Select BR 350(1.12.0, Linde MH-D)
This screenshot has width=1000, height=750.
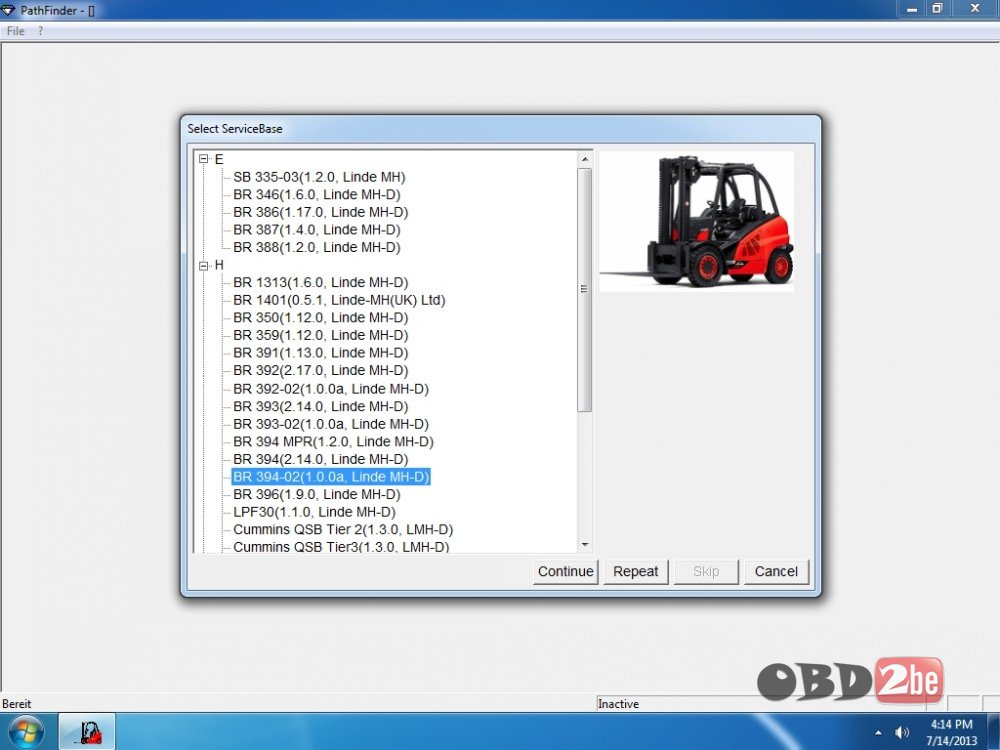(x=320, y=318)
